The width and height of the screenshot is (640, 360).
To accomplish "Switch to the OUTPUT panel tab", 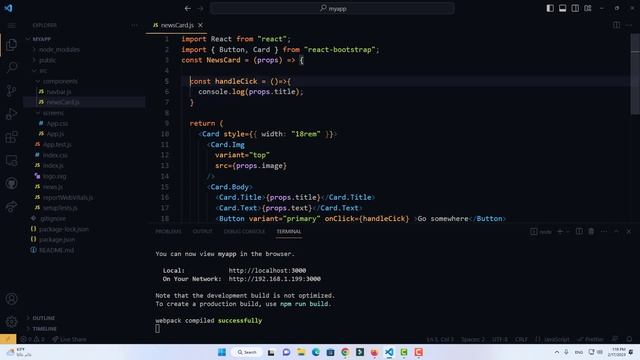I will pyautogui.click(x=202, y=231).
